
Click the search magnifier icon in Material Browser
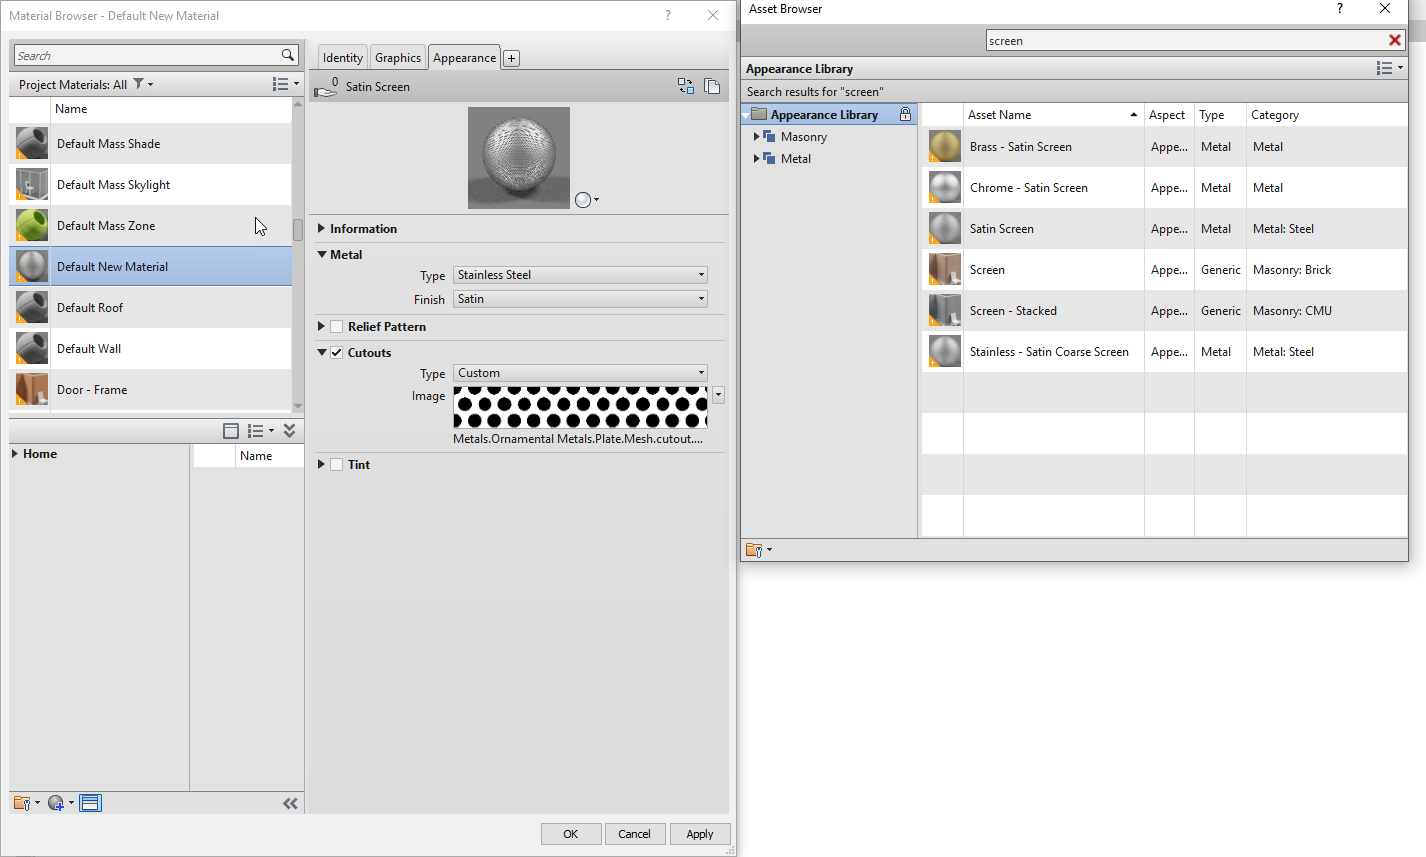288,55
